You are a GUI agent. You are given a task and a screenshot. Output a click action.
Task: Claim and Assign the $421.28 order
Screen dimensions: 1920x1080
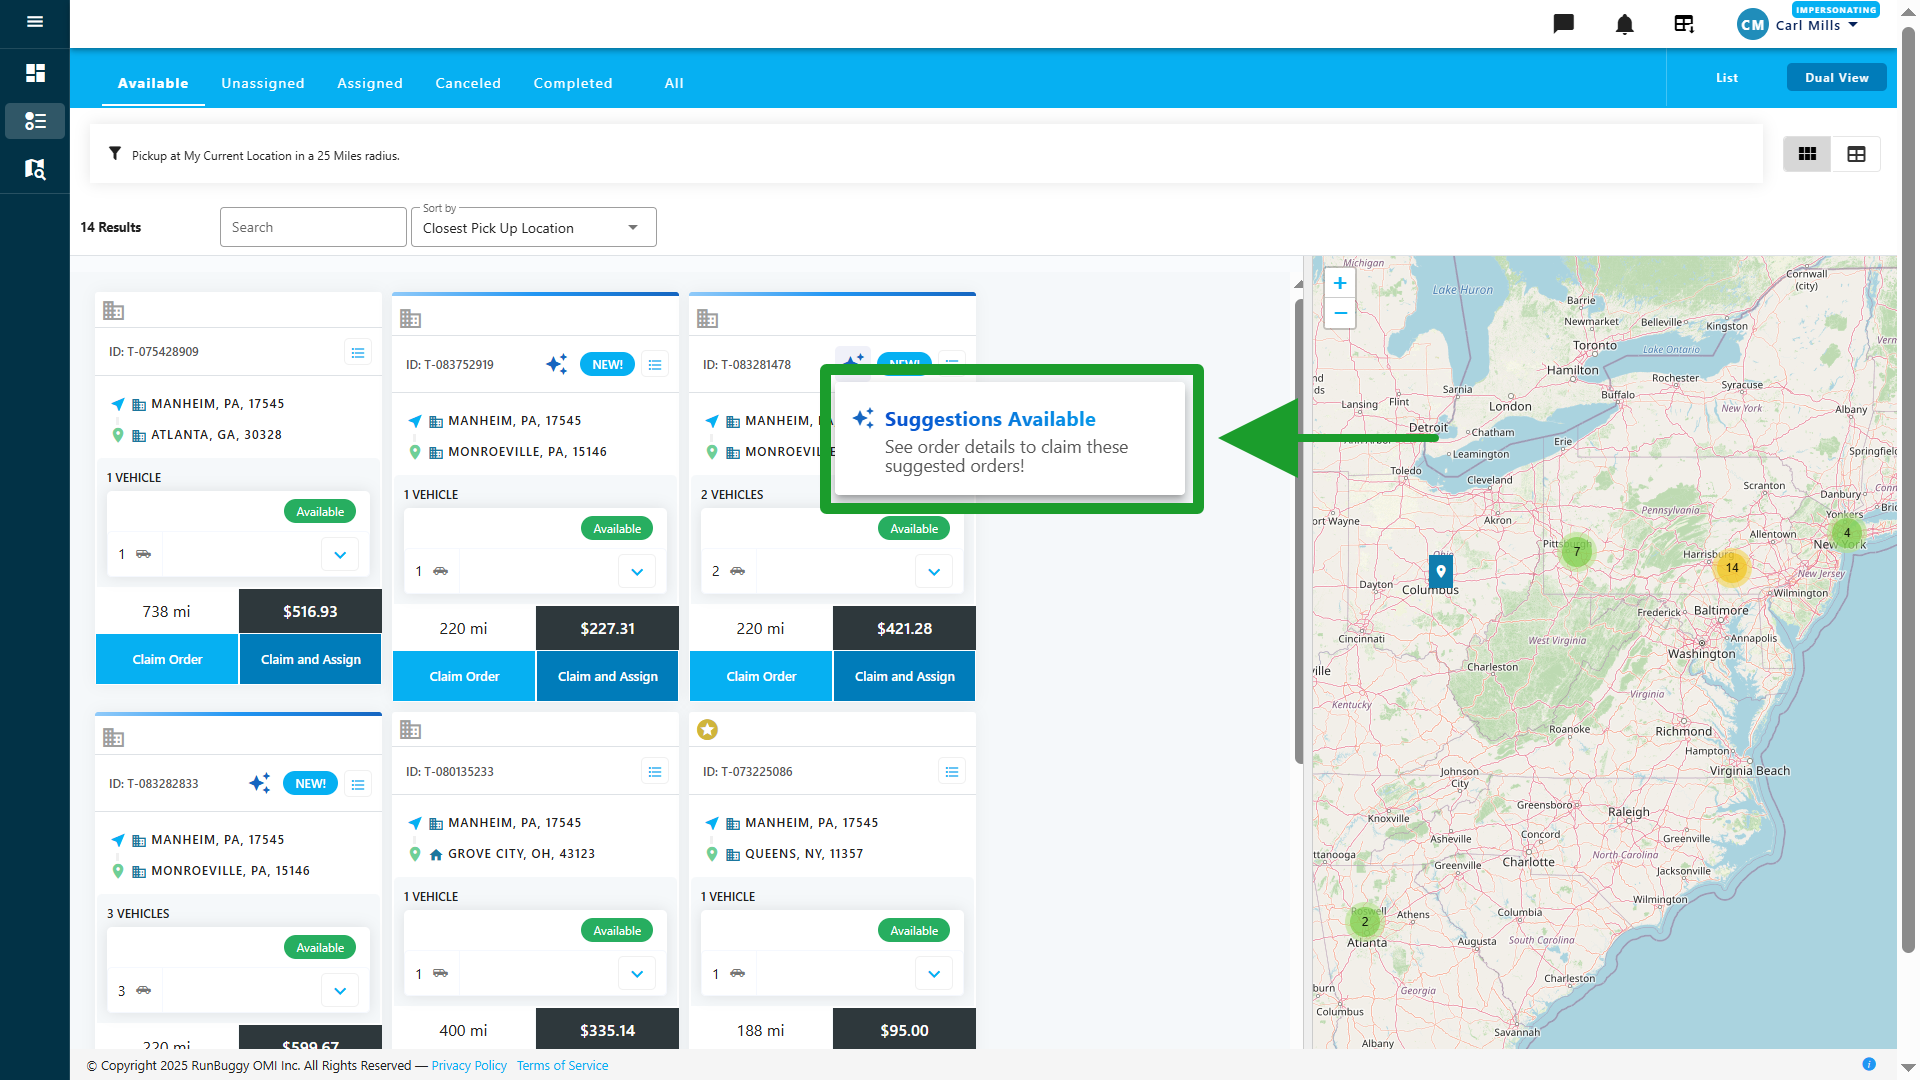click(905, 676)
